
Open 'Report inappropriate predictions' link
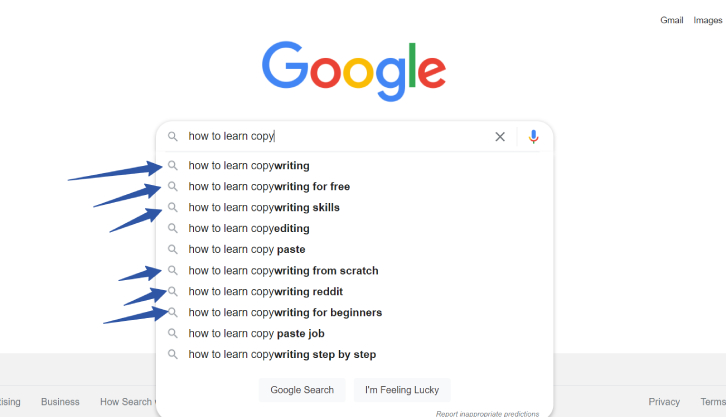488,413
